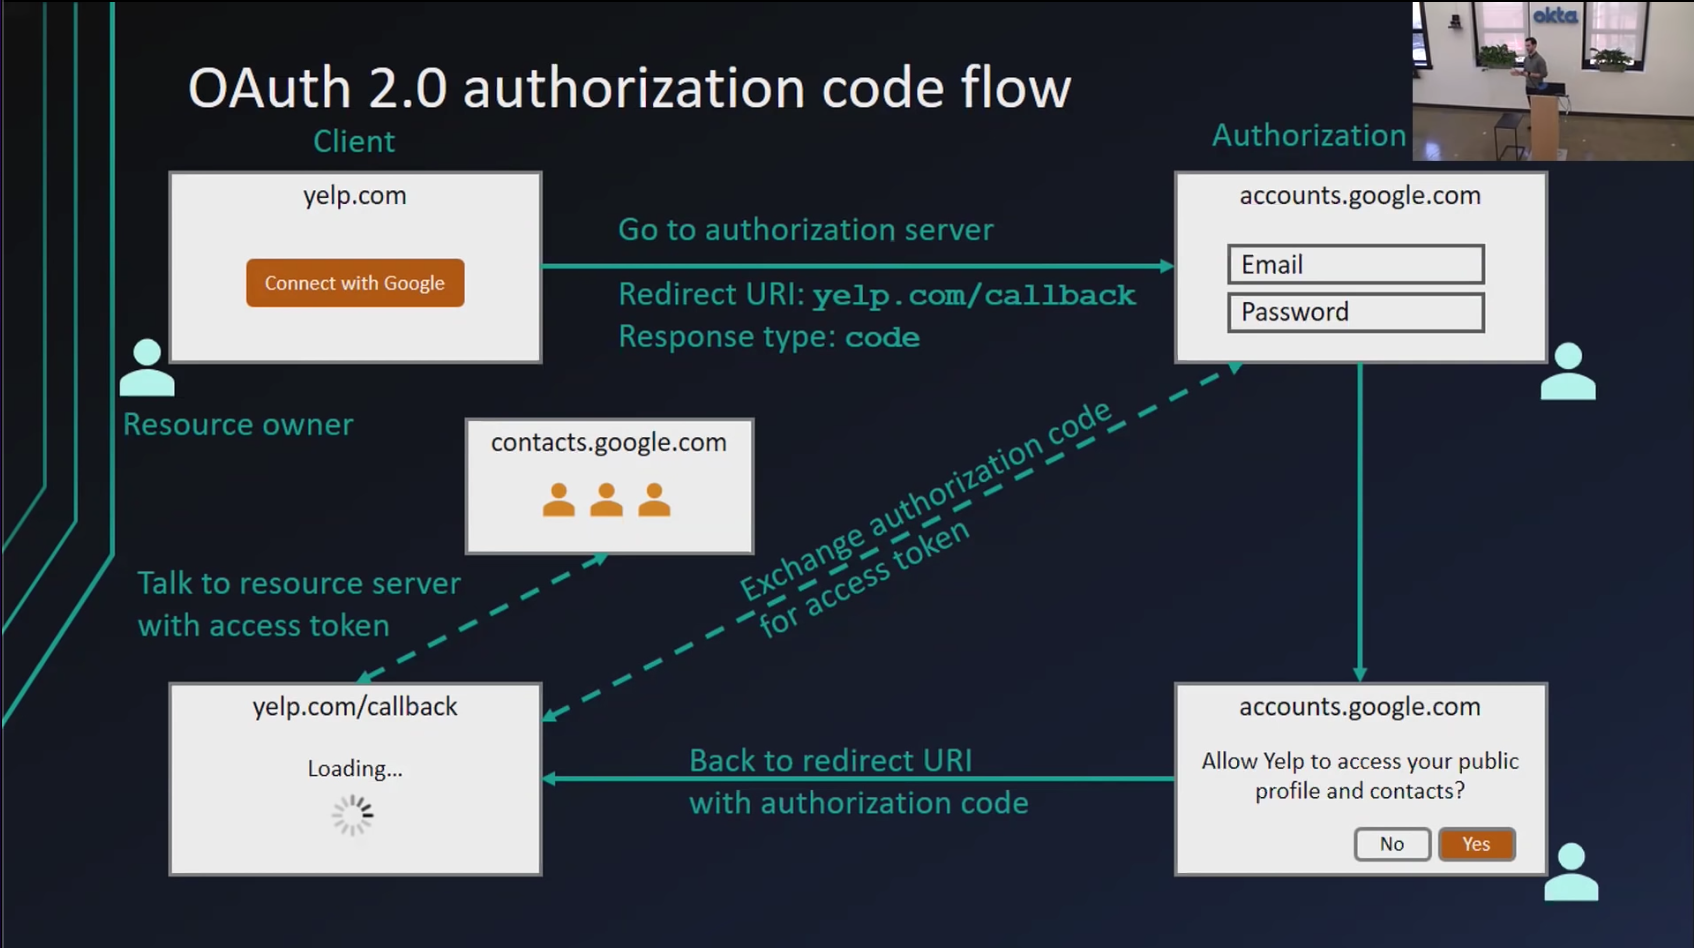Viewport: 1694px width, 948px height.
Task: Click 'contacts.google.com' heading
Action: [x=609, y=442]
